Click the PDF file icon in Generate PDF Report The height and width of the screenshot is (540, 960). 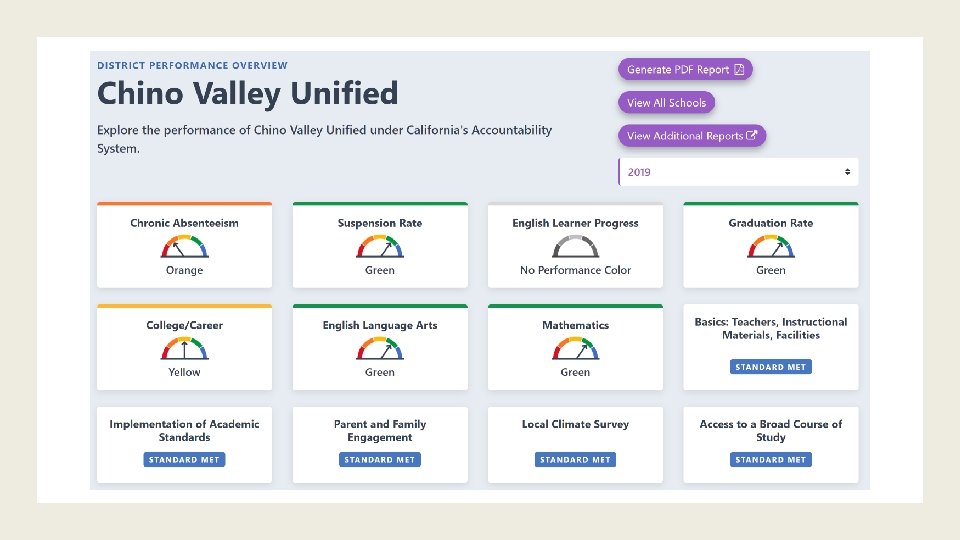tap(739, 69)
